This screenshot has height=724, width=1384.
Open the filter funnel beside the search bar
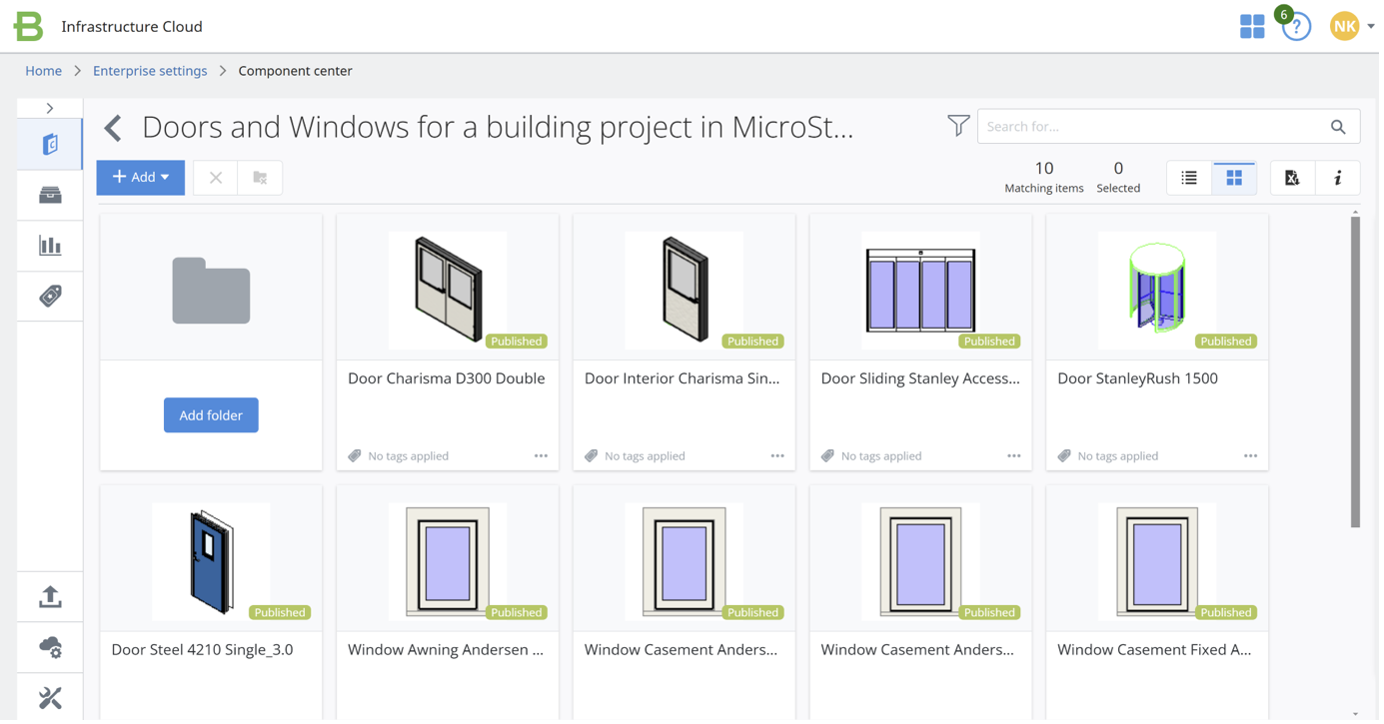(957, 126)
